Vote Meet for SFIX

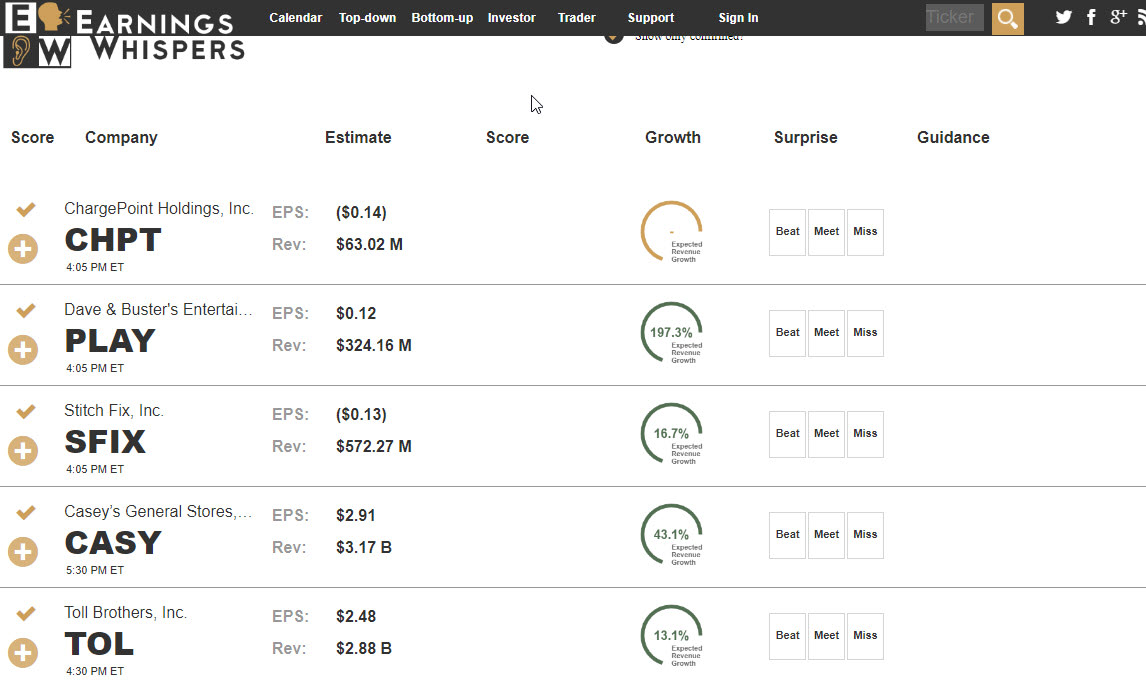point(827,434)
